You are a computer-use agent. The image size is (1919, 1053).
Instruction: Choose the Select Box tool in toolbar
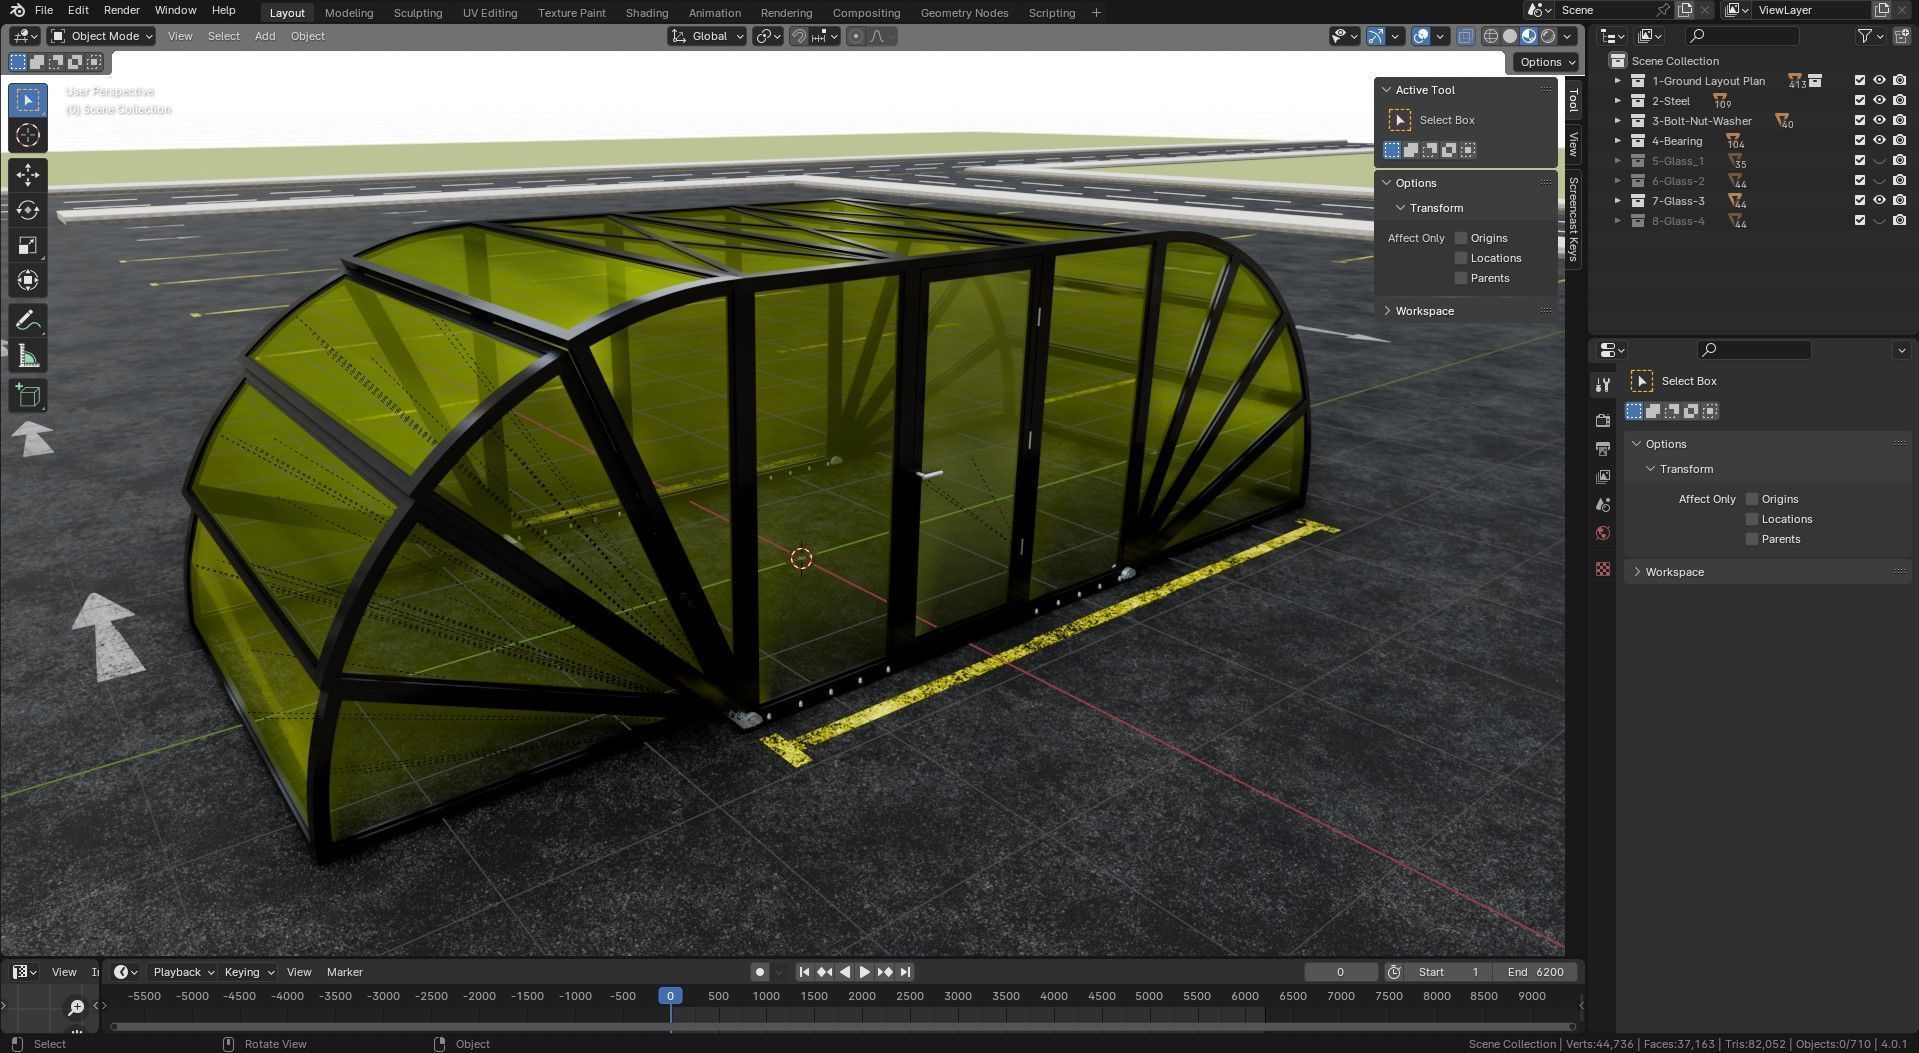tap(28, 100)
